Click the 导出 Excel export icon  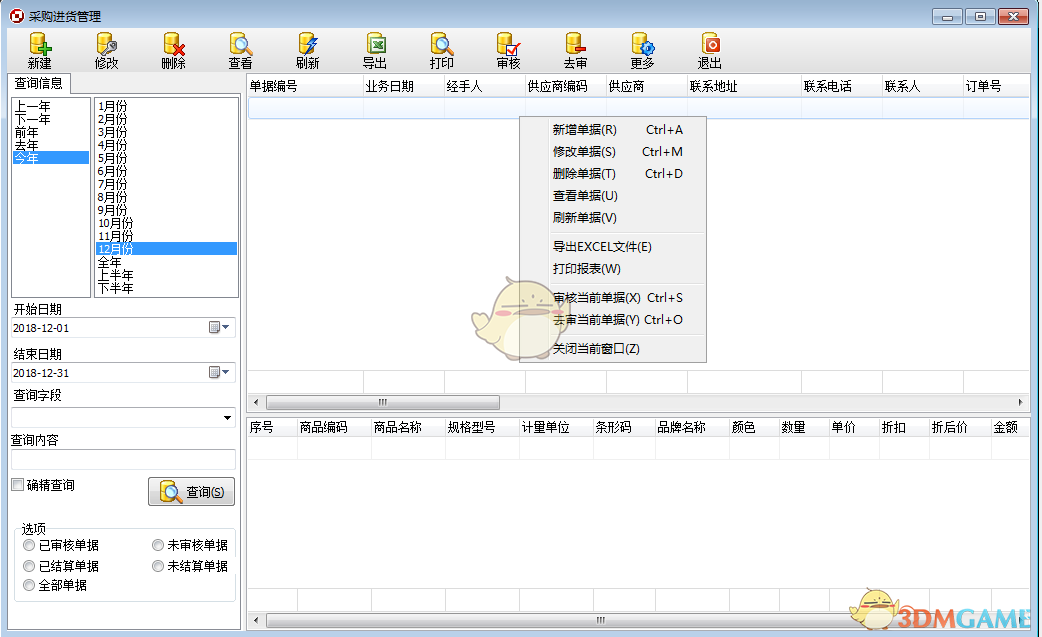[x=374, y=50]
